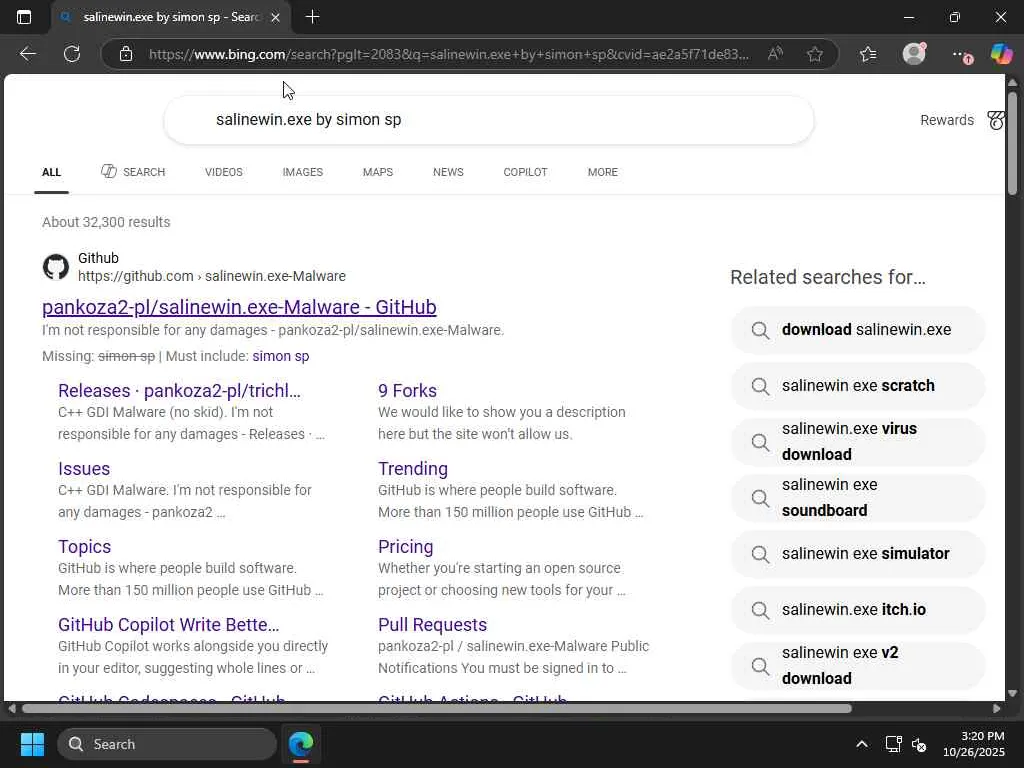Click the horizontal scrollbar thumb
The height and width of the screenshot is (768, 1024).
click(x=436, y=709)
